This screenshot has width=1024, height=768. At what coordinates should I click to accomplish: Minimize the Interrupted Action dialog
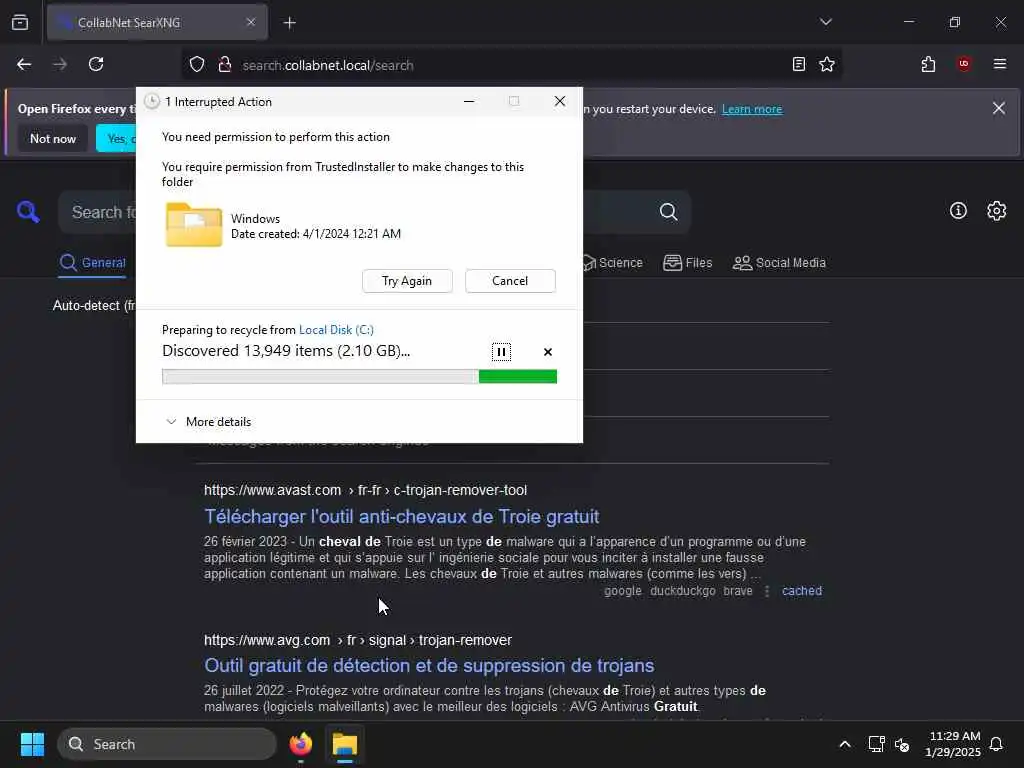coord(469,101)
